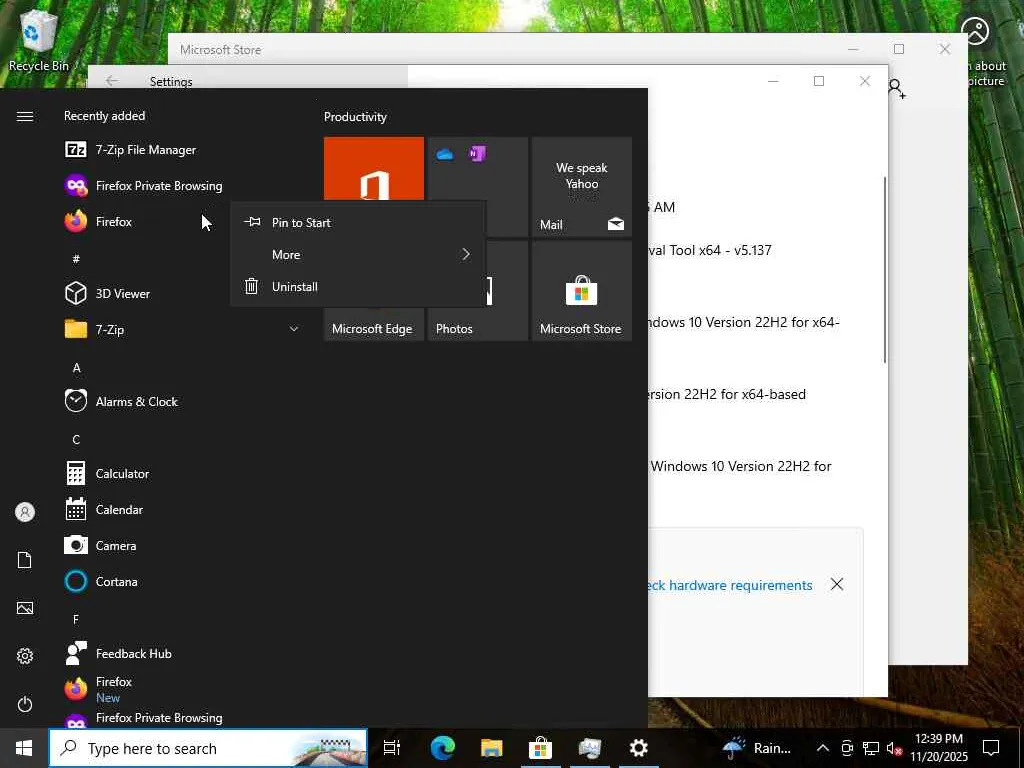The width and height of the screenshot is (1024, 768).
Task: Open the Photos tile
Action: [x=477, y=323]
